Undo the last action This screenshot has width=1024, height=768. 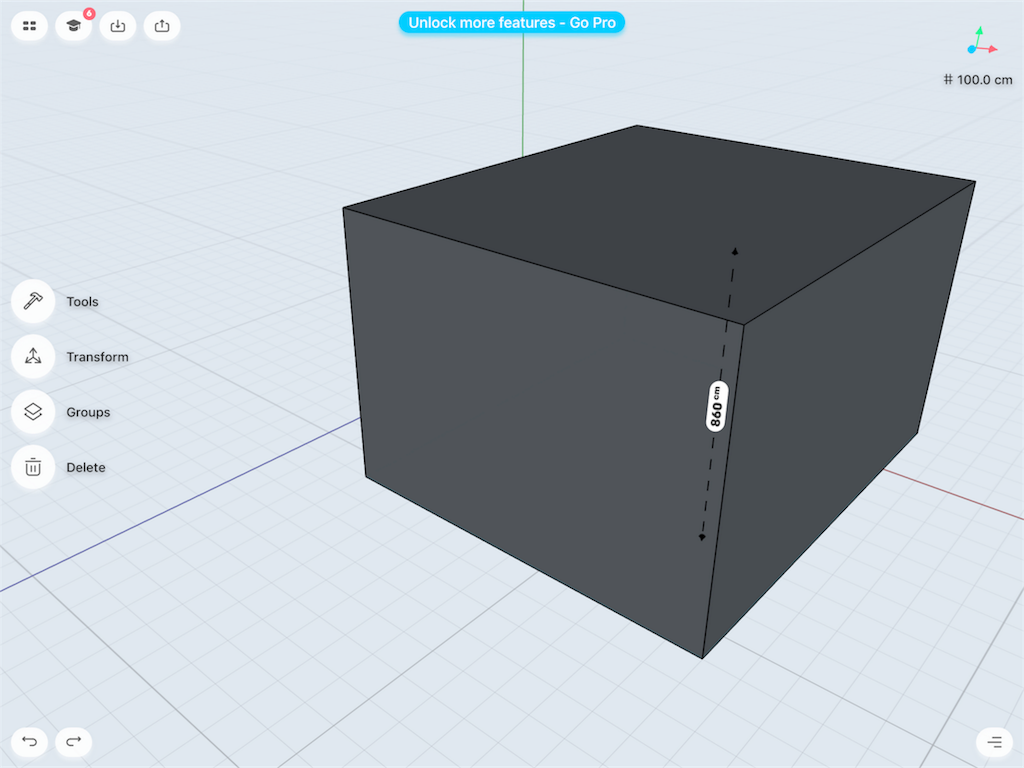click(x=29, y=741)
